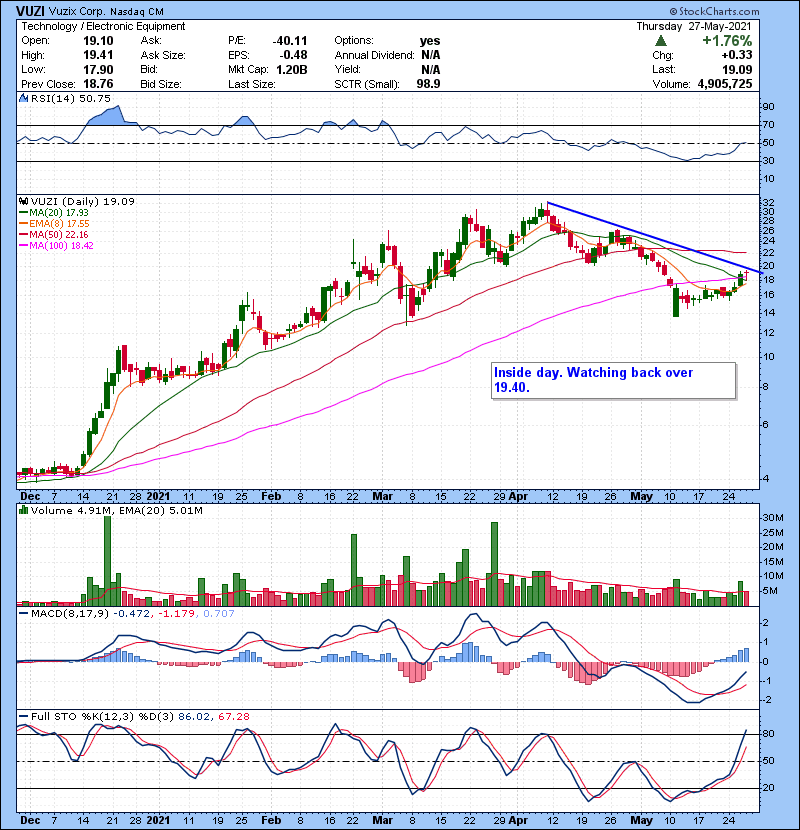800x830 pixels.
Task: Click the blue descending trendline on price chart
Action: click(x=654, y=237)
